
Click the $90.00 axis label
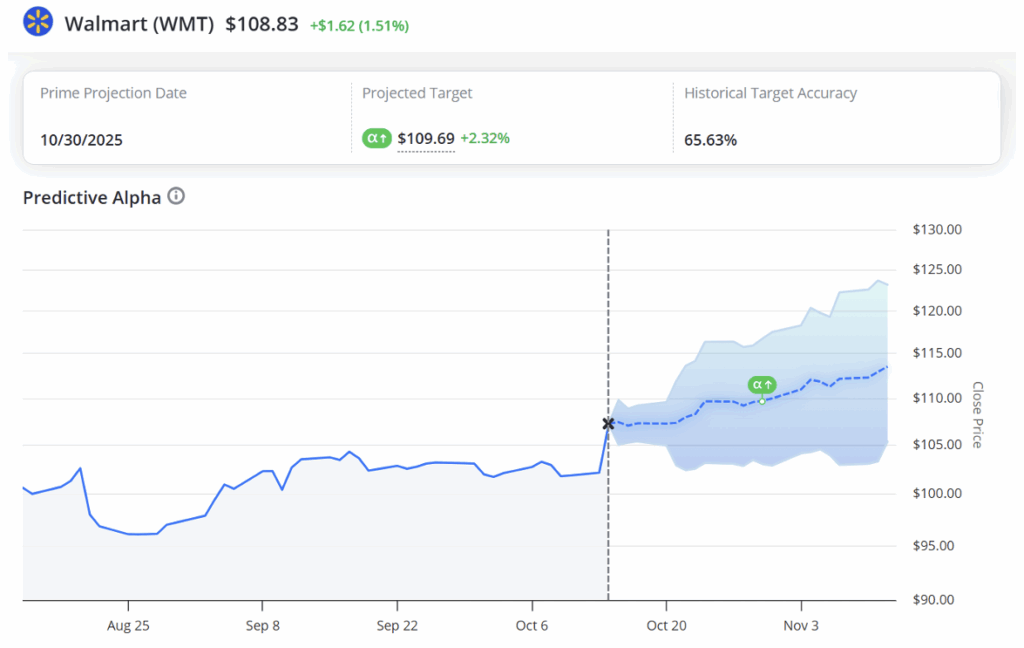933,600
